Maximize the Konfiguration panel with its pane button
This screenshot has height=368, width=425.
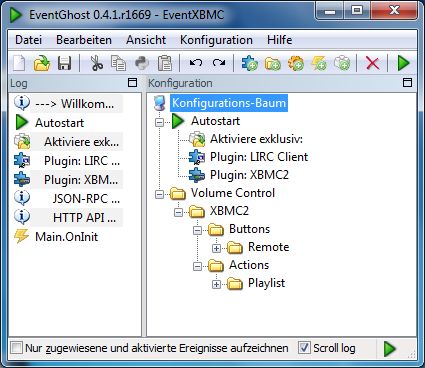pyautogui.click(x=407, y=83)
